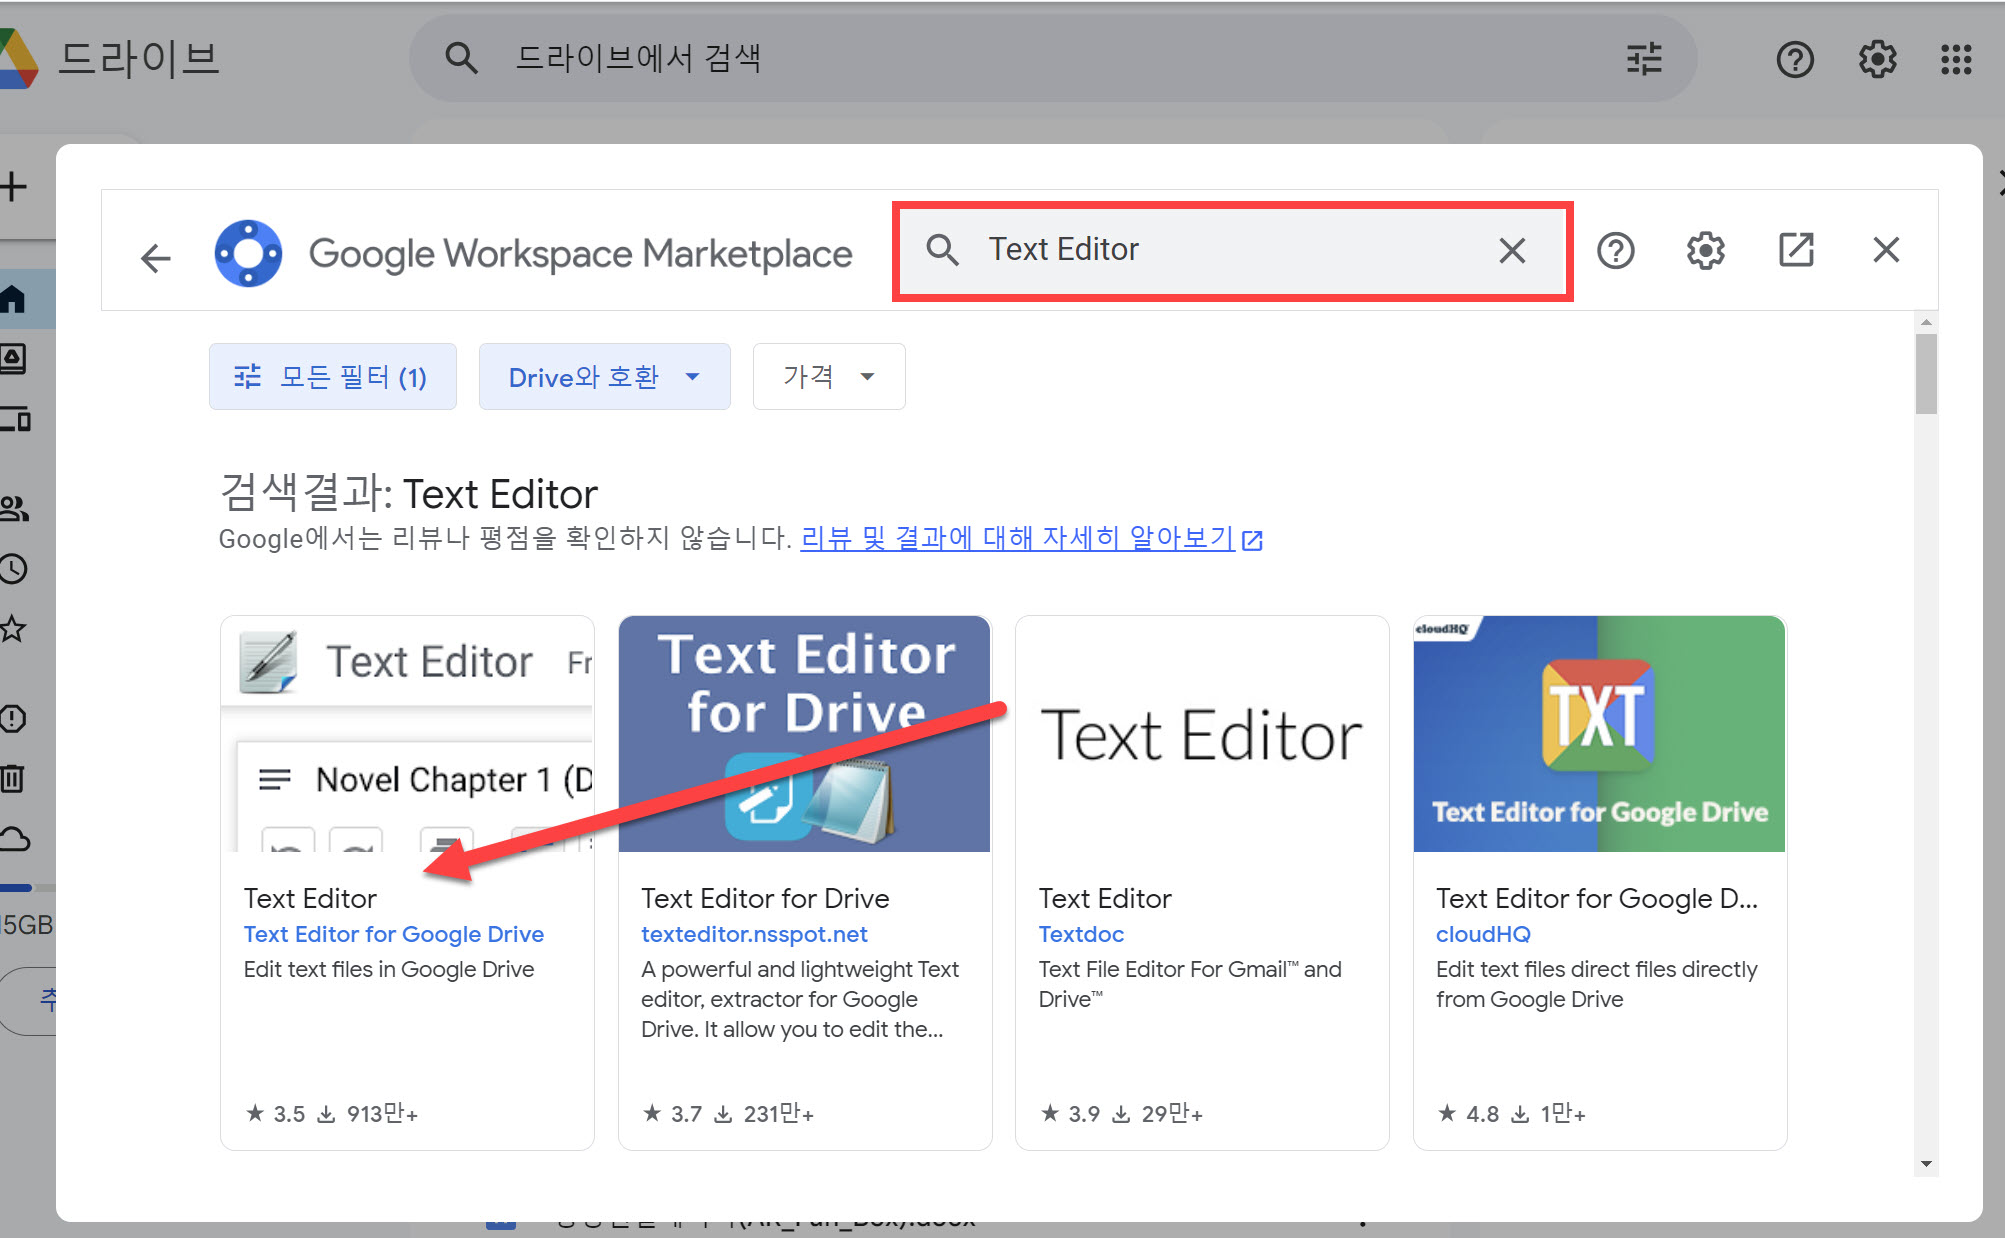Click the Drive settings gear
This screenshot has width=2005, height=1238.
(x=1877, y=59)
